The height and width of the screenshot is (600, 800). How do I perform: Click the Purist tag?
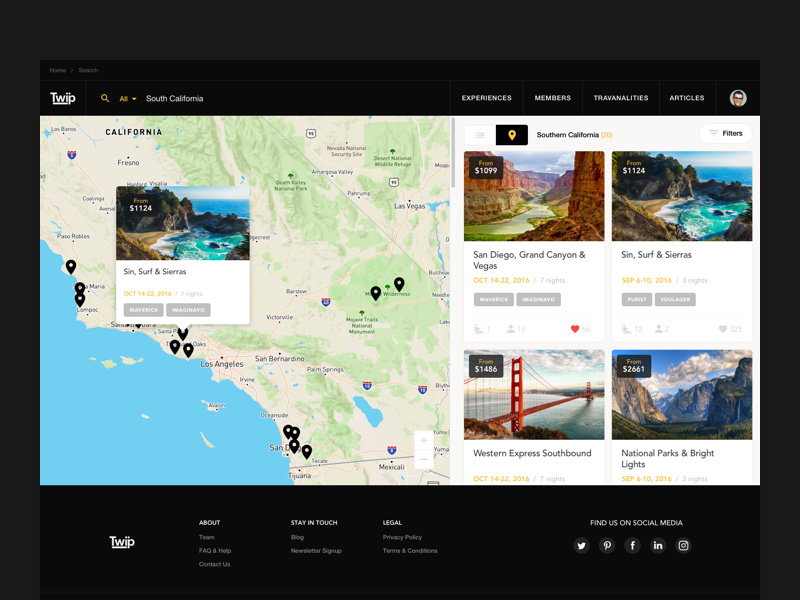tap(637, 299)
